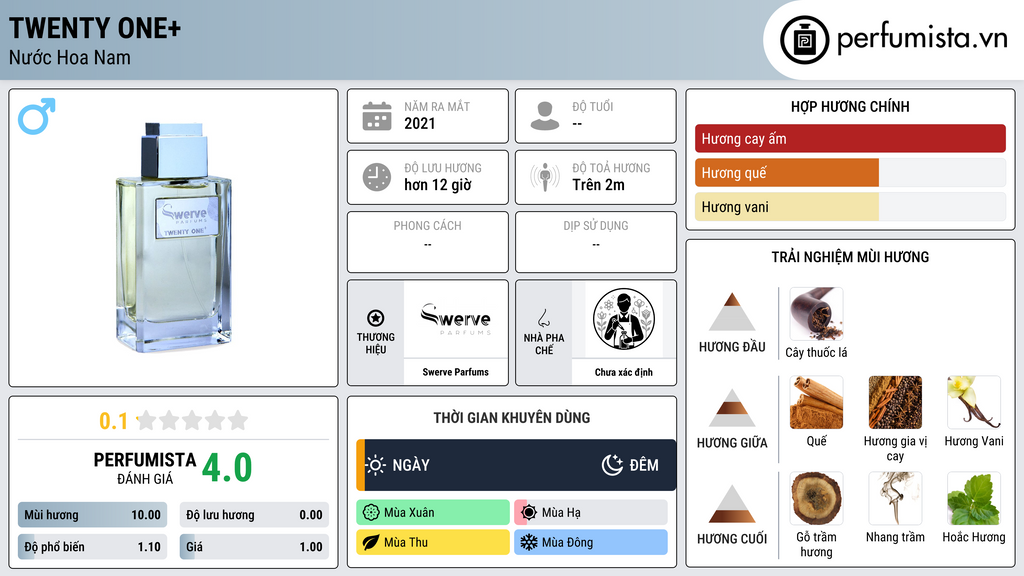The width and height of the screenshot is (1024, 576).
Task: Select the Độ phổ biến 1.10 score bar
Action: pos(92,547)
